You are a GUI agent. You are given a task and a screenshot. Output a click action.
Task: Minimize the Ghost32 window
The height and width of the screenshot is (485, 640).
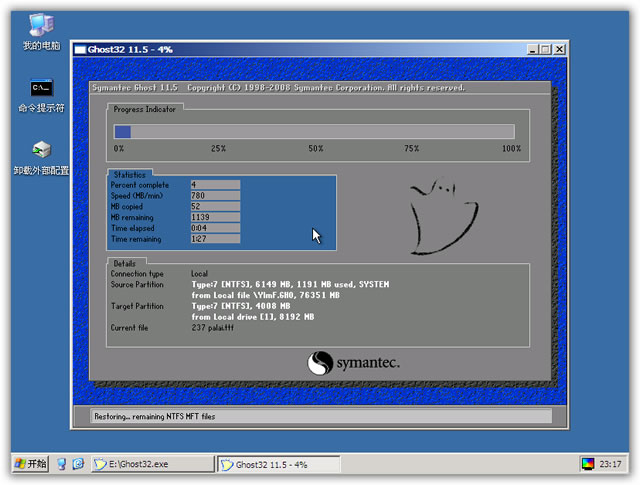pyautogui.click(x=532, y=50)
